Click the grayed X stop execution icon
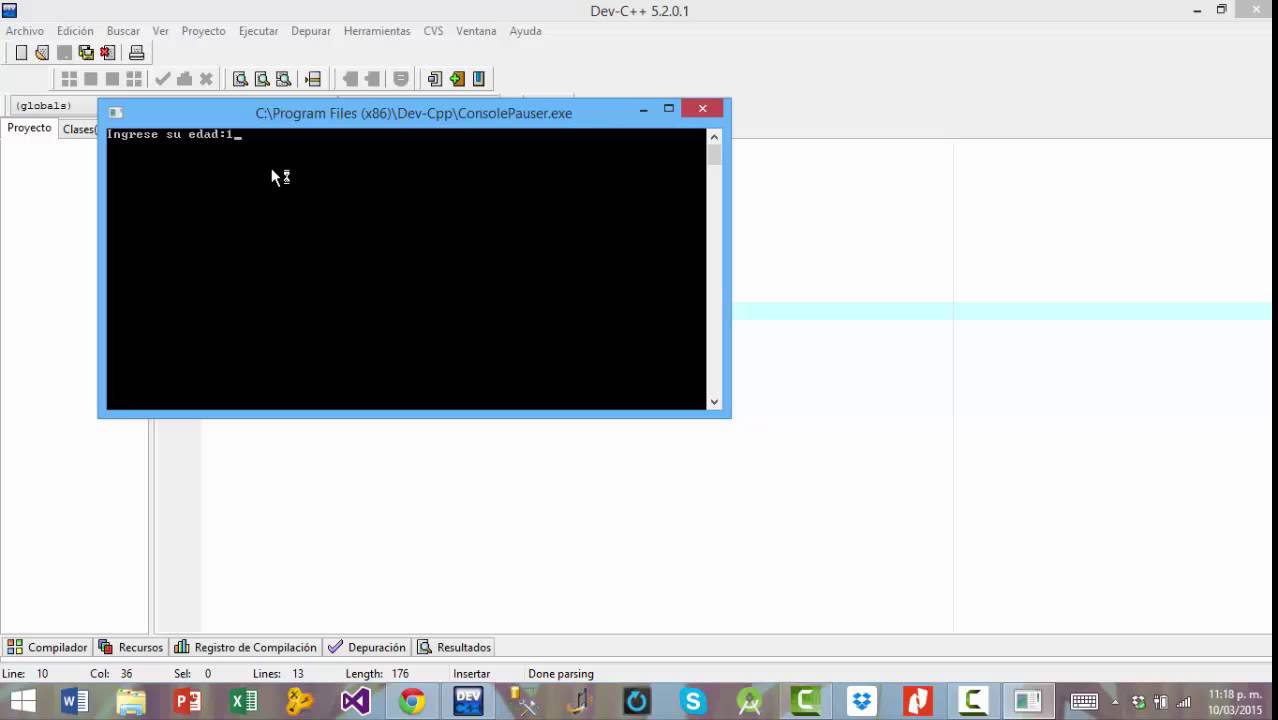The height and width of the screenshot is (720, 1278). 206,79
